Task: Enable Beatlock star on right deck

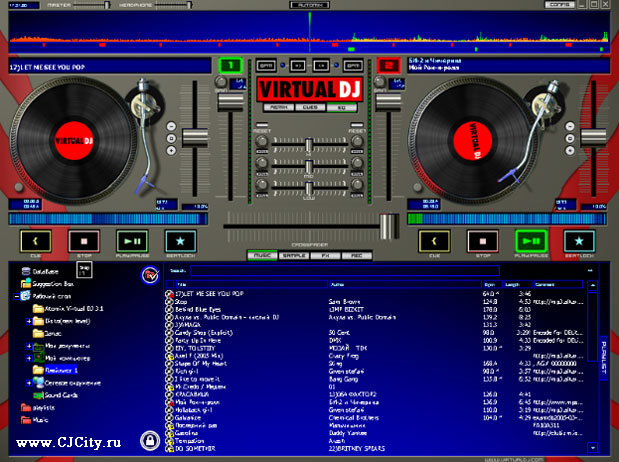Action: click(x=579, y=241)
